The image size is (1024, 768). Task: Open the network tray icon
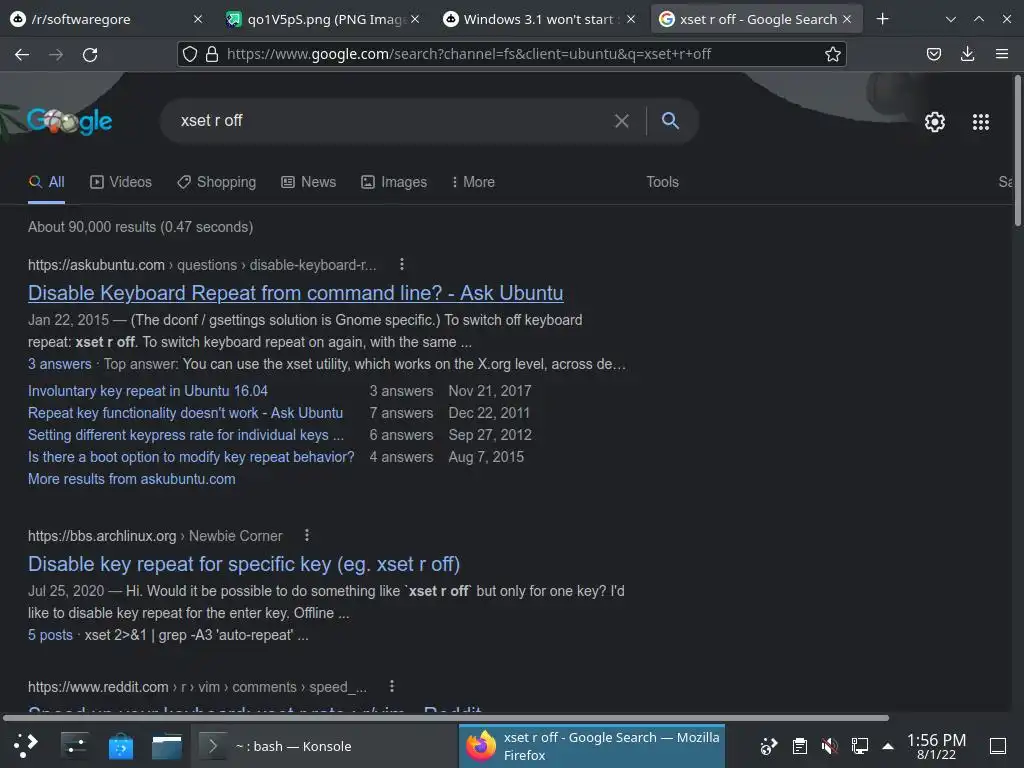coord(859,746)
